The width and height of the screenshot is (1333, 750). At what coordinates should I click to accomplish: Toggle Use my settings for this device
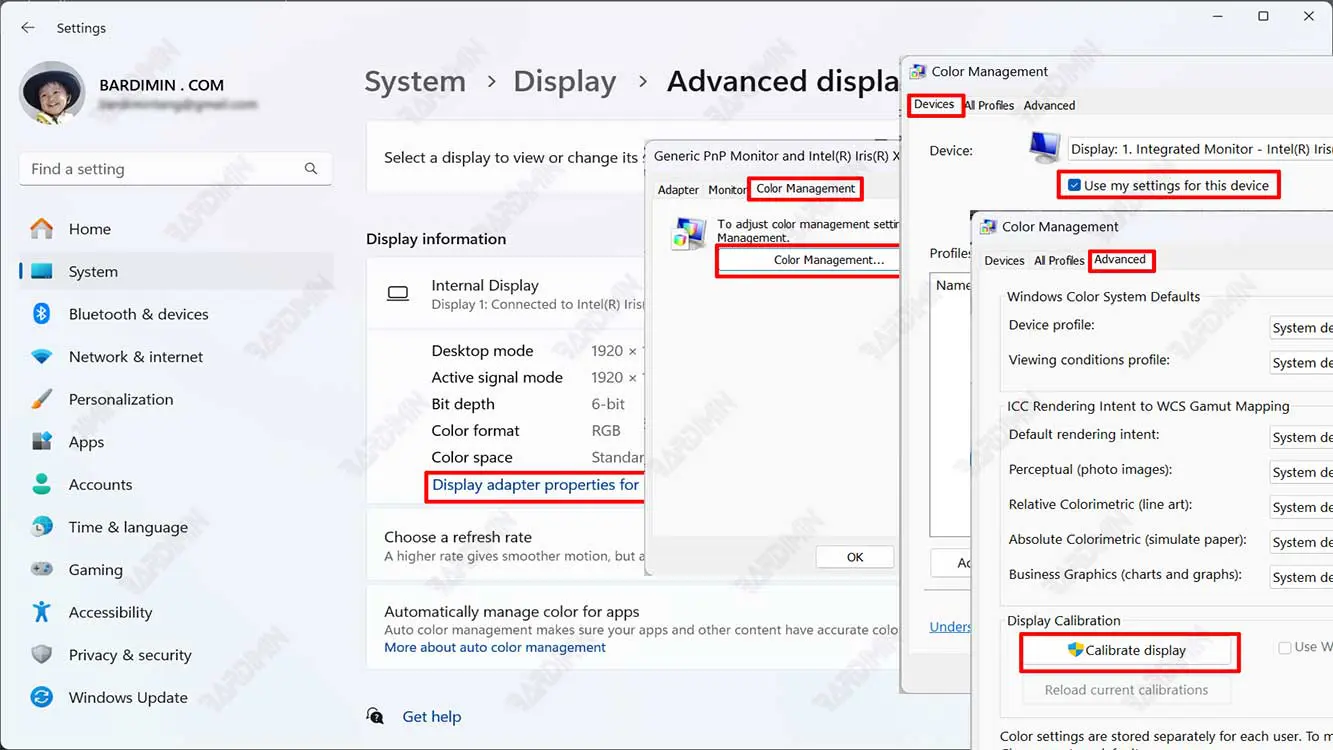click(x=1074, y=185)
